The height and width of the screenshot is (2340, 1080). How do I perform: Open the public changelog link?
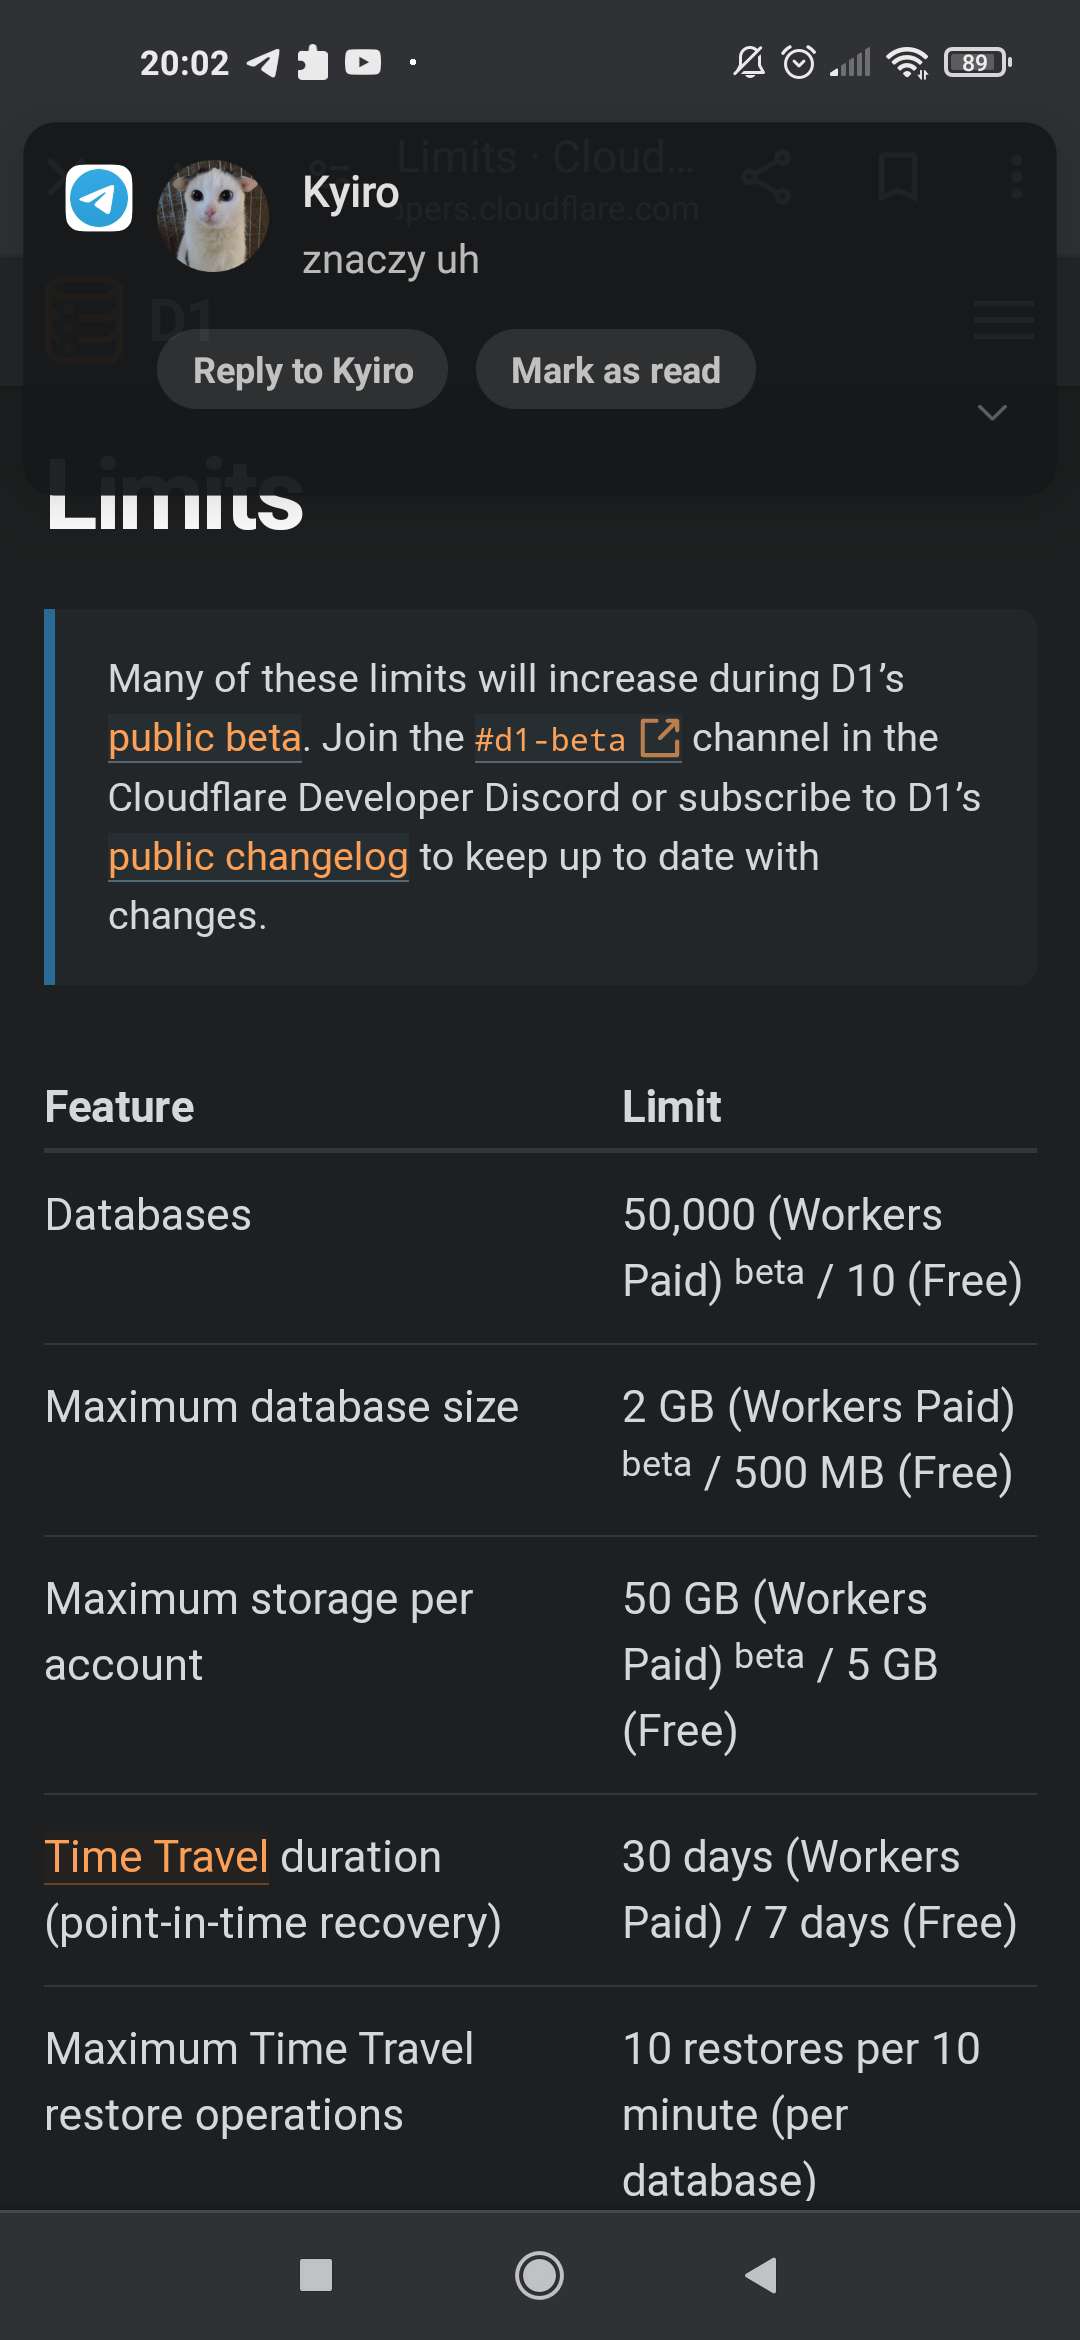coord(257,856)
